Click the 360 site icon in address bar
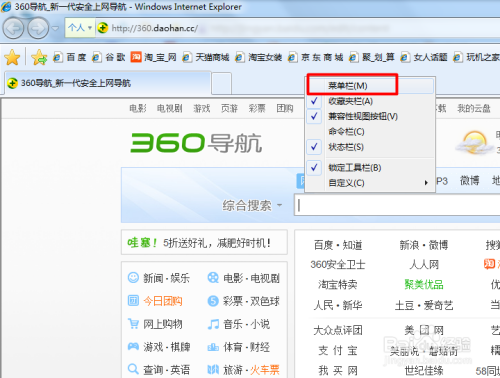 [103, 28]
